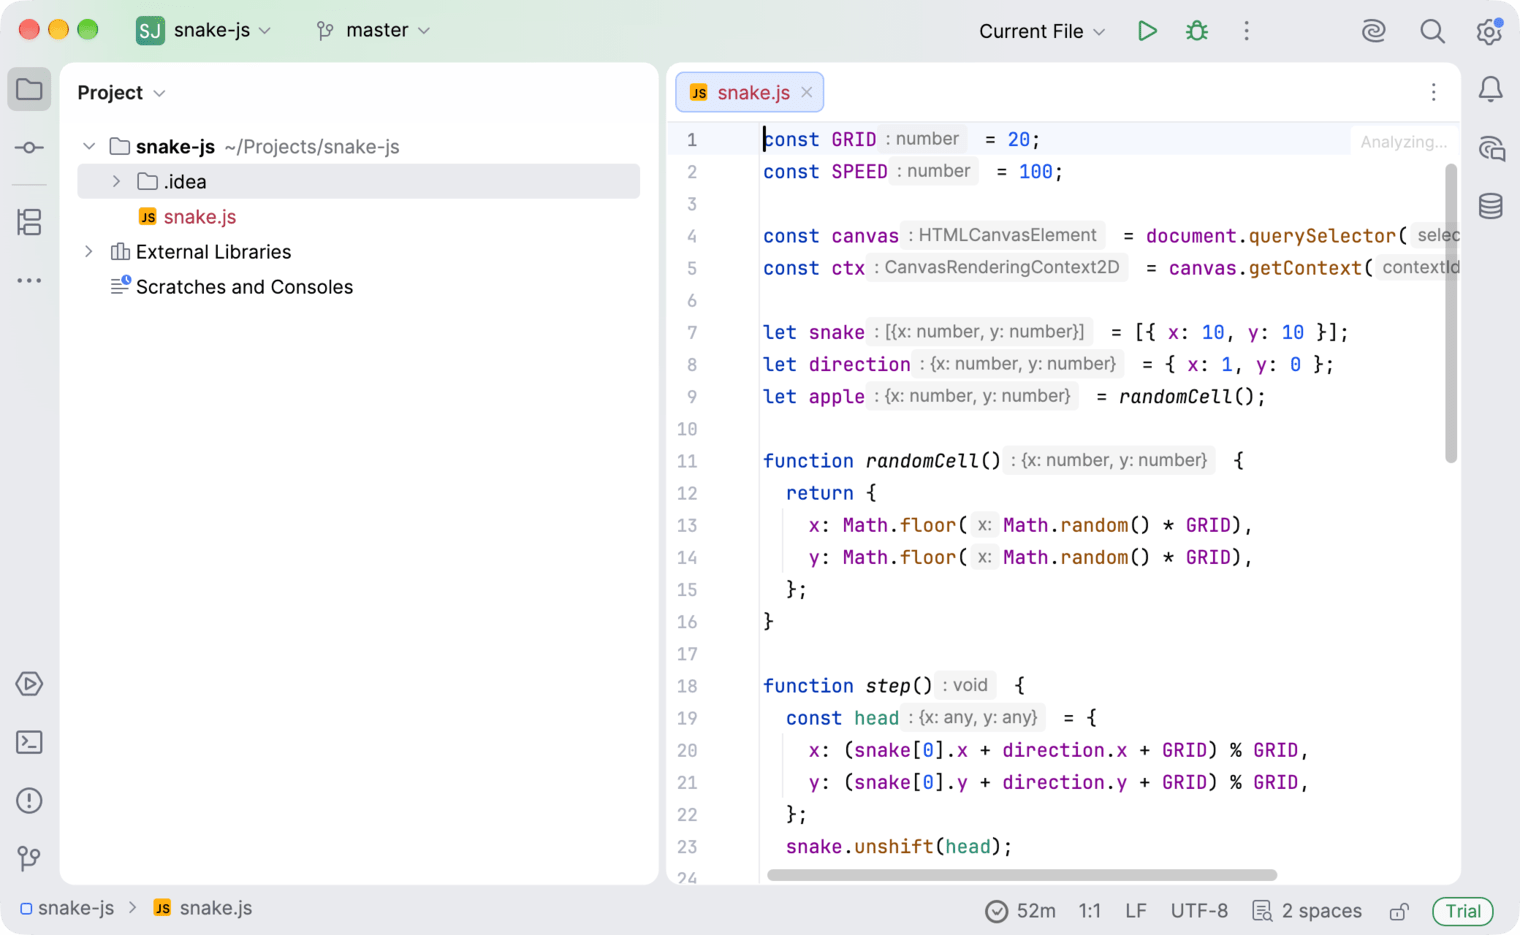The height and width of the screenshot is (935, 1520).
Task: Select the snake.js editor tab
Action: (750, 92)
